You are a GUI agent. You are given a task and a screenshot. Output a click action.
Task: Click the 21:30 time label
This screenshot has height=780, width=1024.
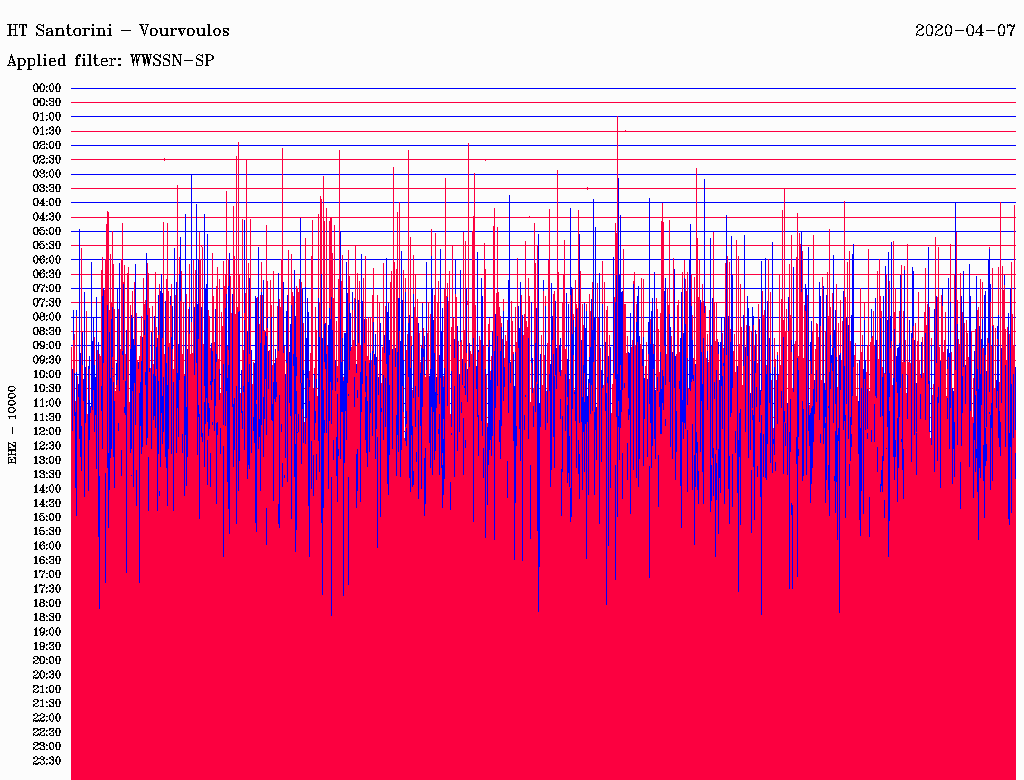click(47, 704)
